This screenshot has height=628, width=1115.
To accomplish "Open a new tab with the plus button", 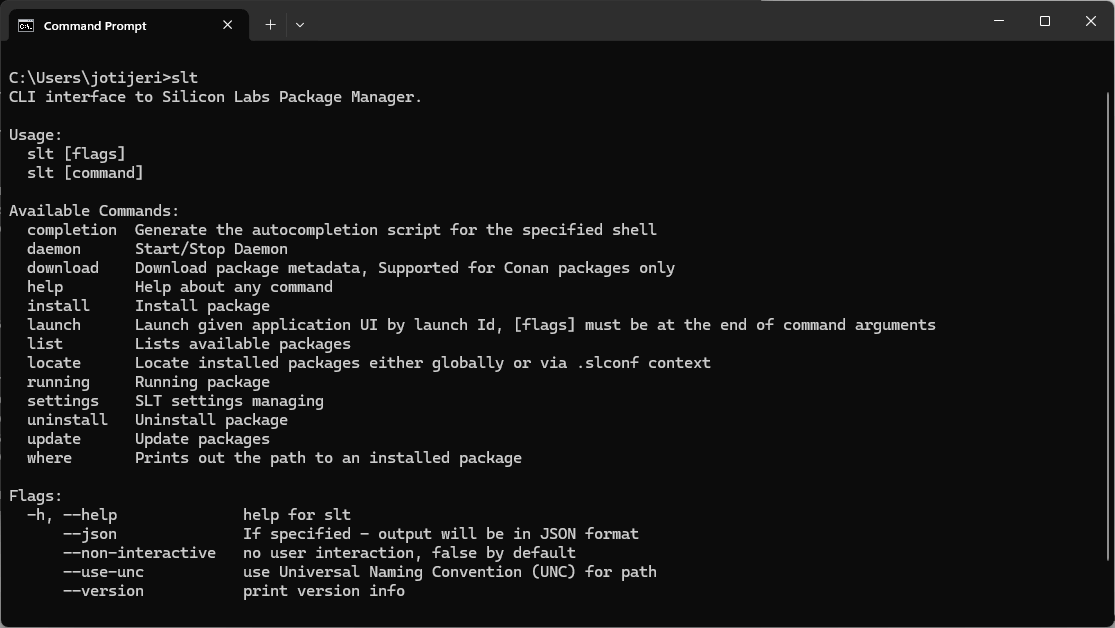I will click(270, 25).
